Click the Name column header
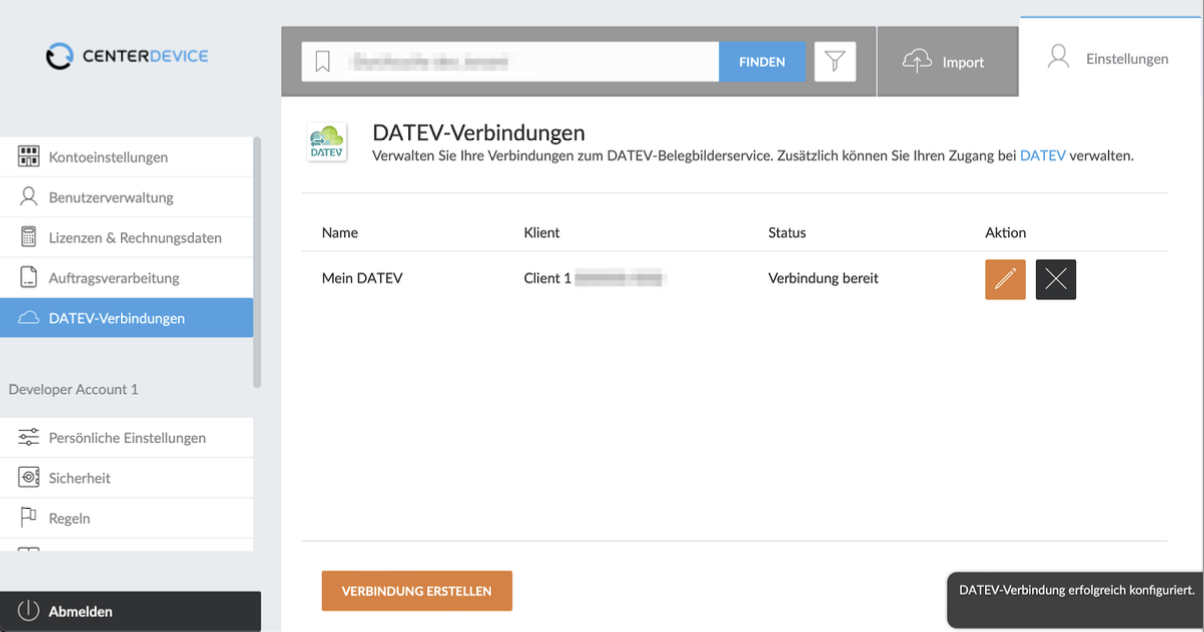The image size is (1204, 632). pos(340,232)
